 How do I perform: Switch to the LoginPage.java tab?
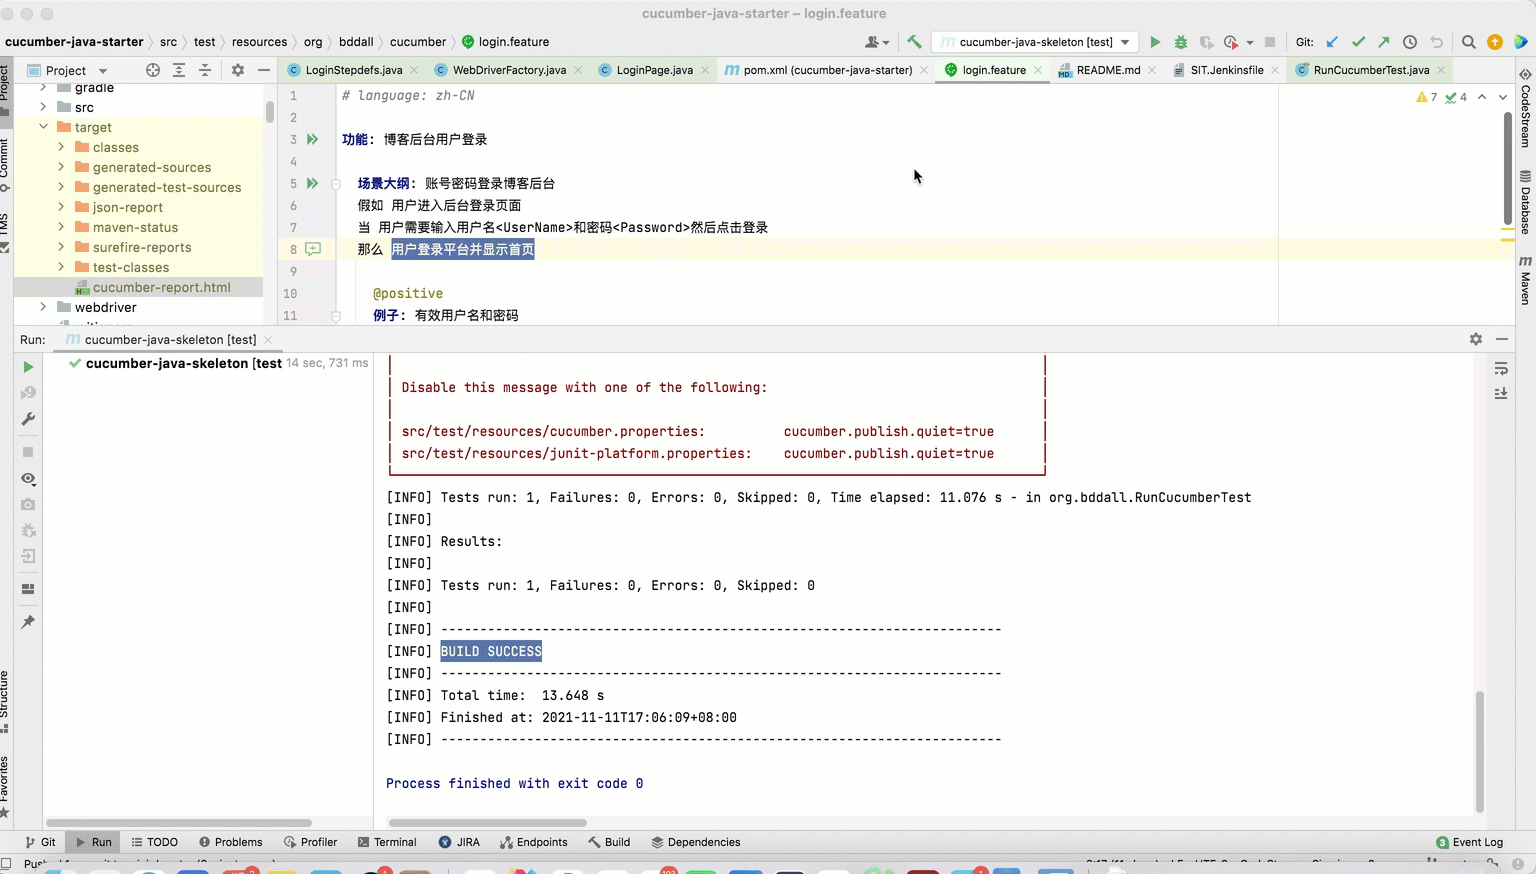pos(654,70)
